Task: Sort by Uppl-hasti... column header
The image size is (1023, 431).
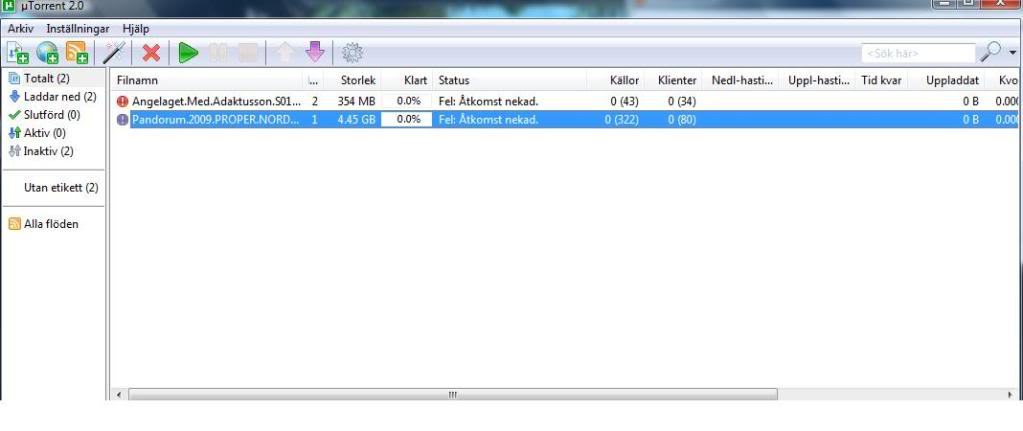Action: click(819, 80)
